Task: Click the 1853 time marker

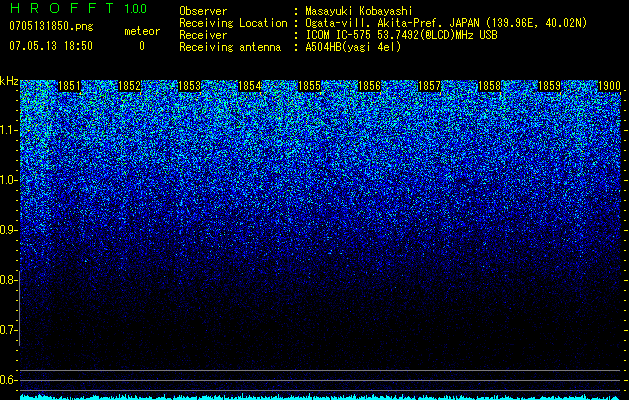Action: click(x=189, y=86)
